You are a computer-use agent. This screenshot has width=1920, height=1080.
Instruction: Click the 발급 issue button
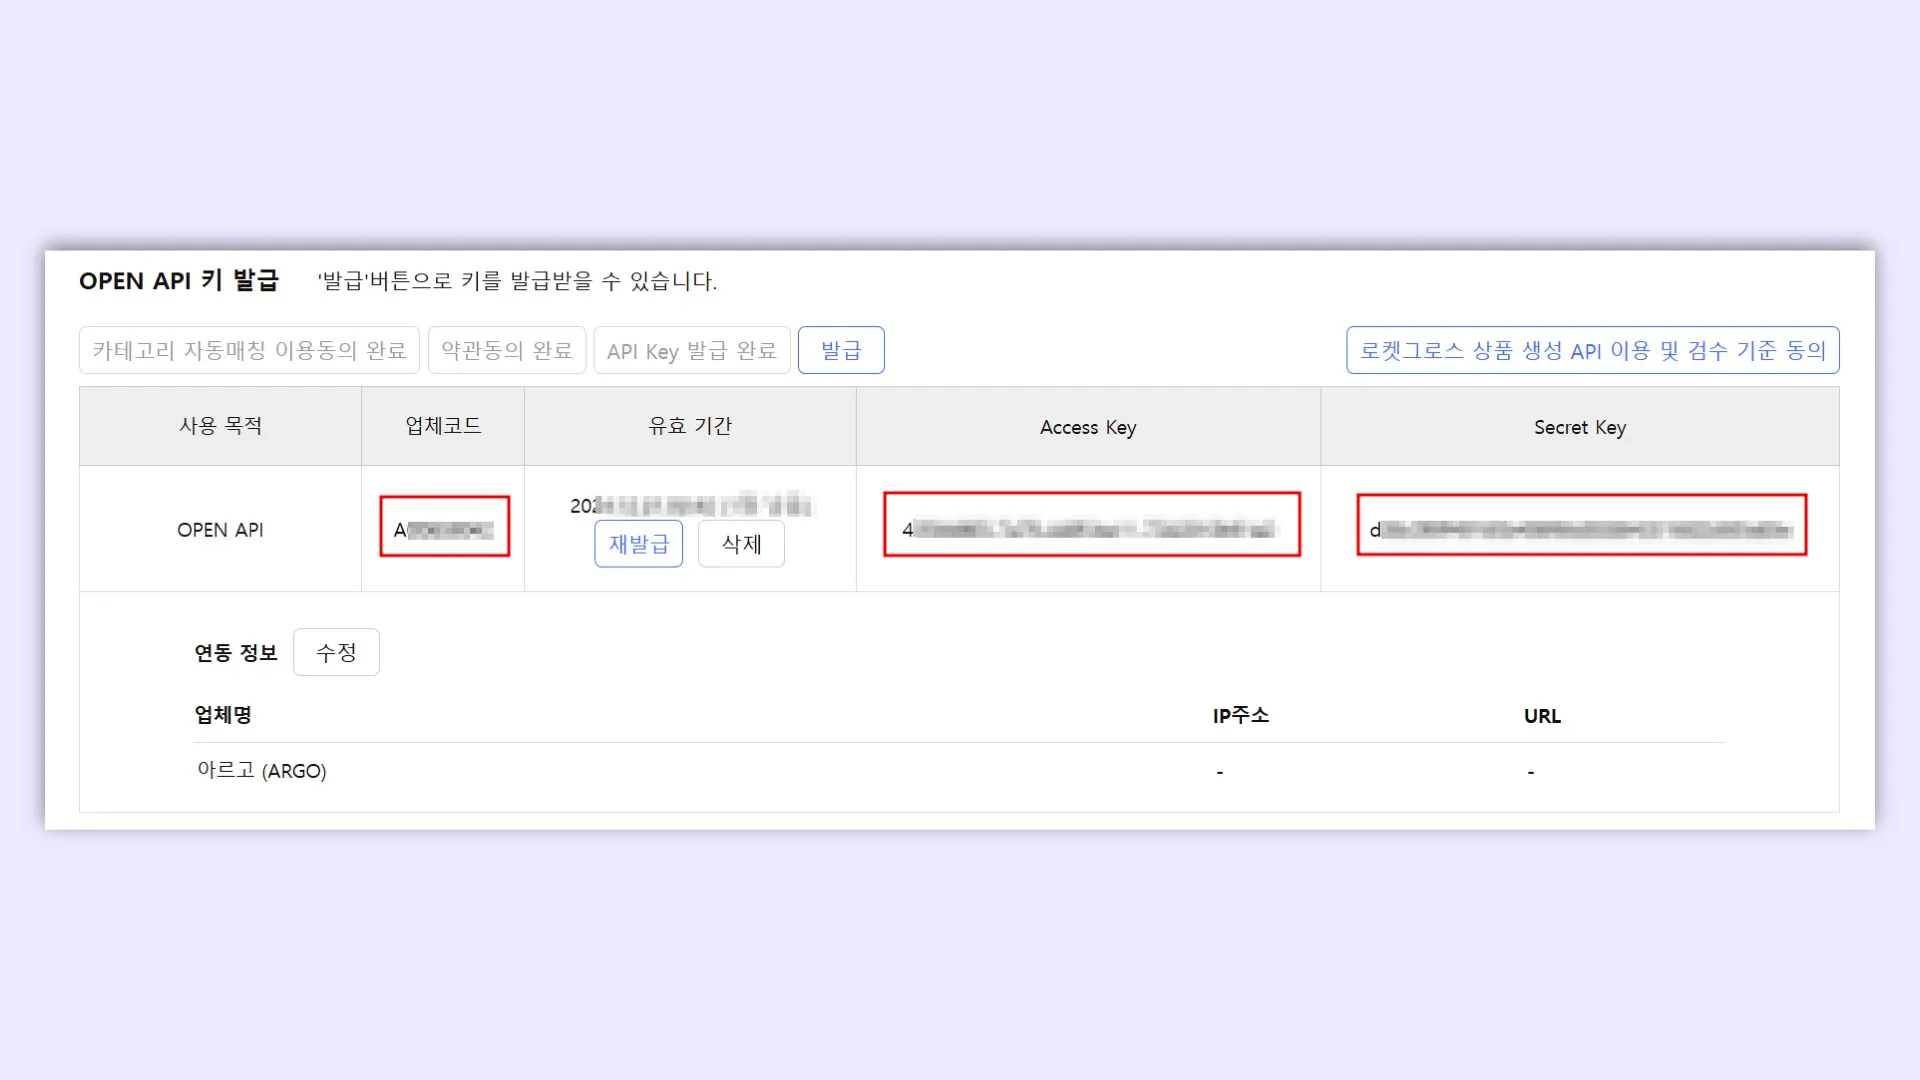coord(840,350)
